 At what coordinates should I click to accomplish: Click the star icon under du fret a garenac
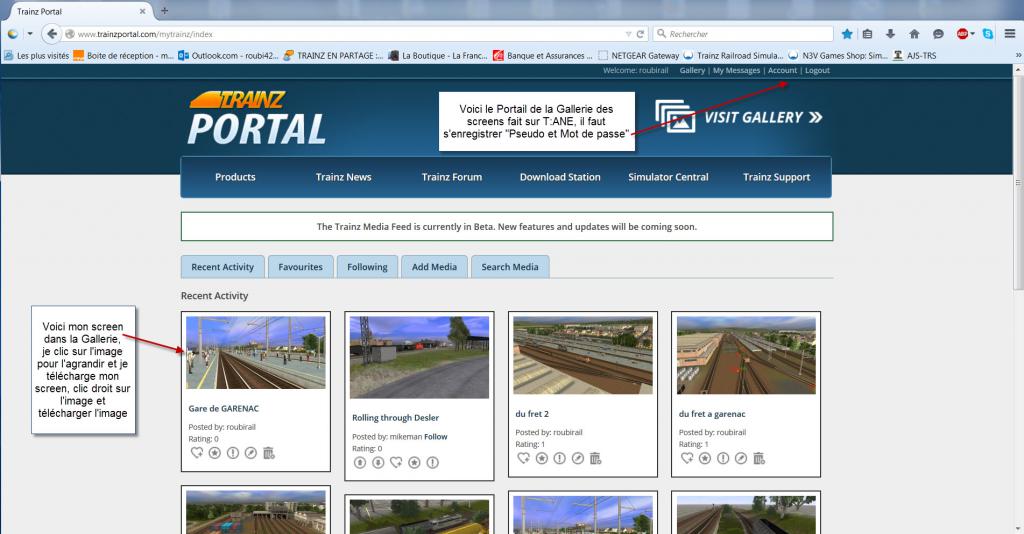[x=705, y=458]
